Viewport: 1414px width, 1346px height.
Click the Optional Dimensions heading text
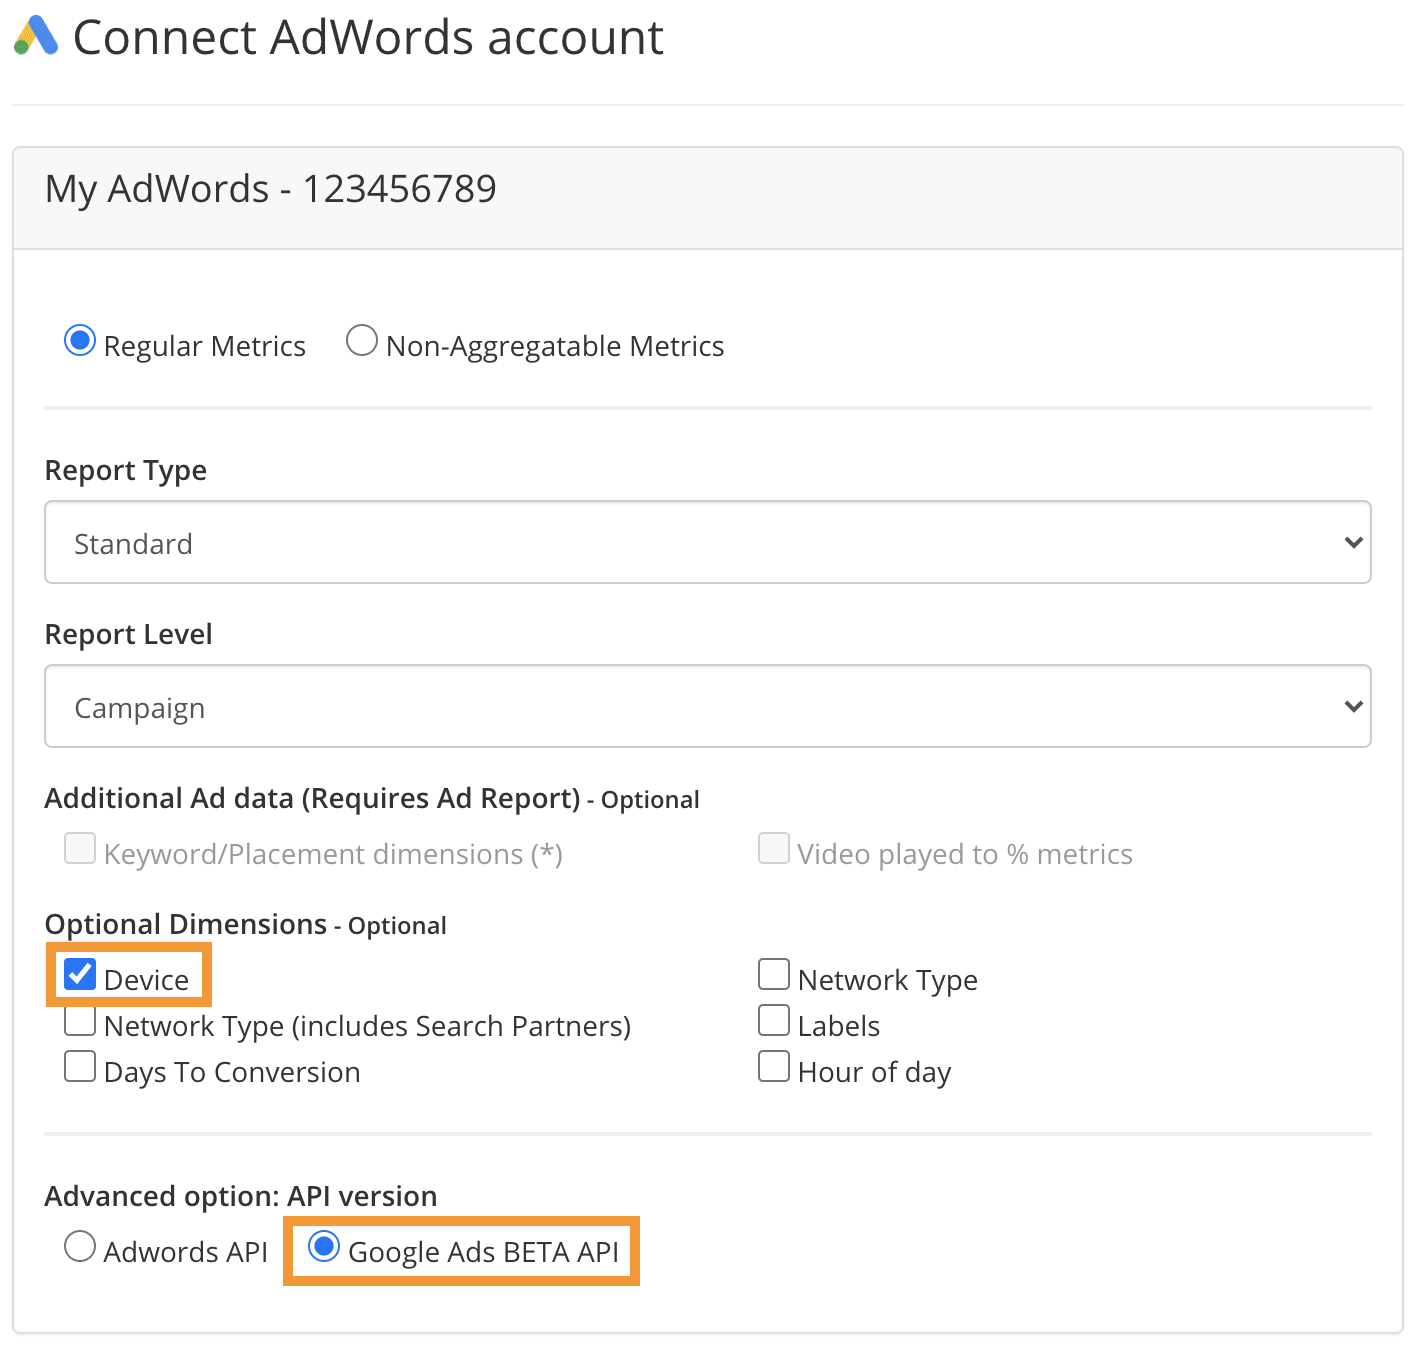[186, 924]
